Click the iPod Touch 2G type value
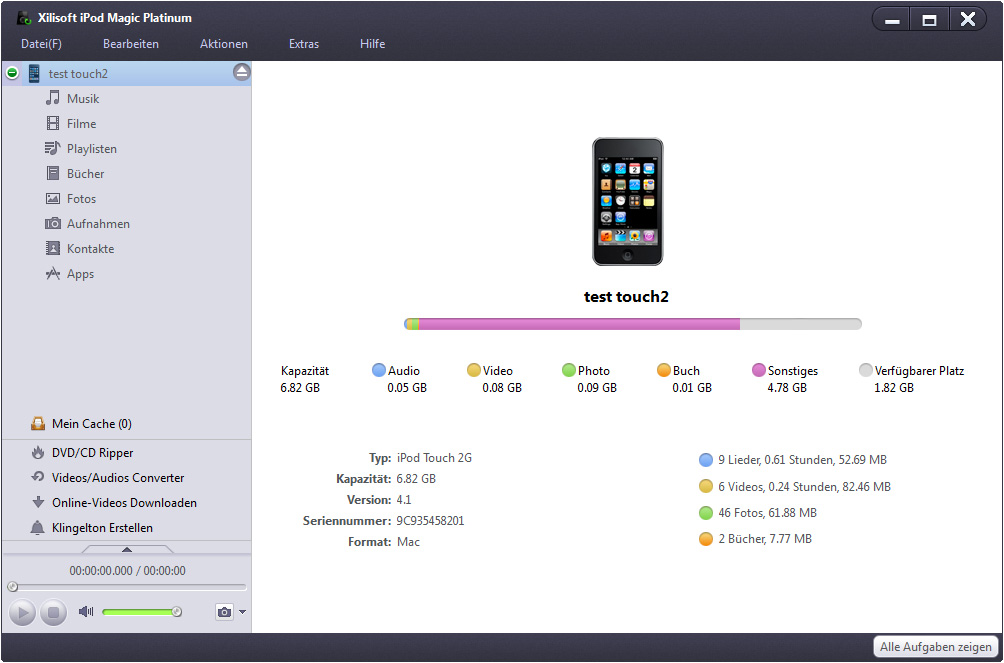Image resolution: width=1004 pixels, height=663 pixels. [x=434, y=458]
